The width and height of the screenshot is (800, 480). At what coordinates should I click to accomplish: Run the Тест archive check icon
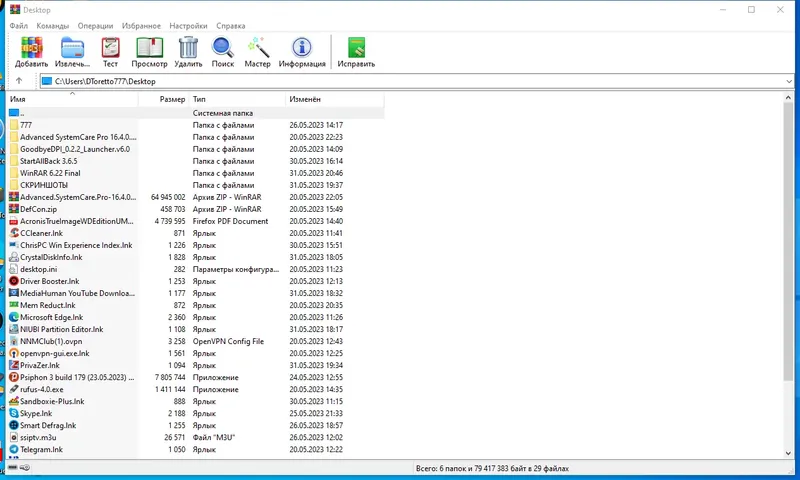(x=110, y=48)
